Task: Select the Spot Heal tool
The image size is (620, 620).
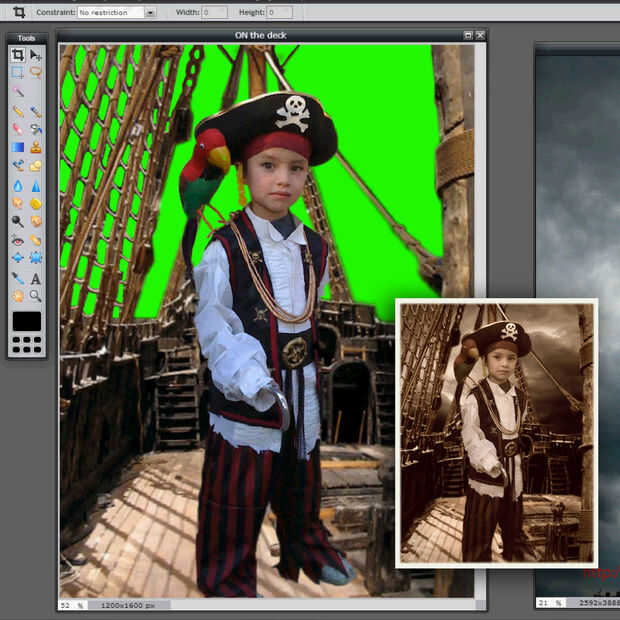Action: pos(36,240)
